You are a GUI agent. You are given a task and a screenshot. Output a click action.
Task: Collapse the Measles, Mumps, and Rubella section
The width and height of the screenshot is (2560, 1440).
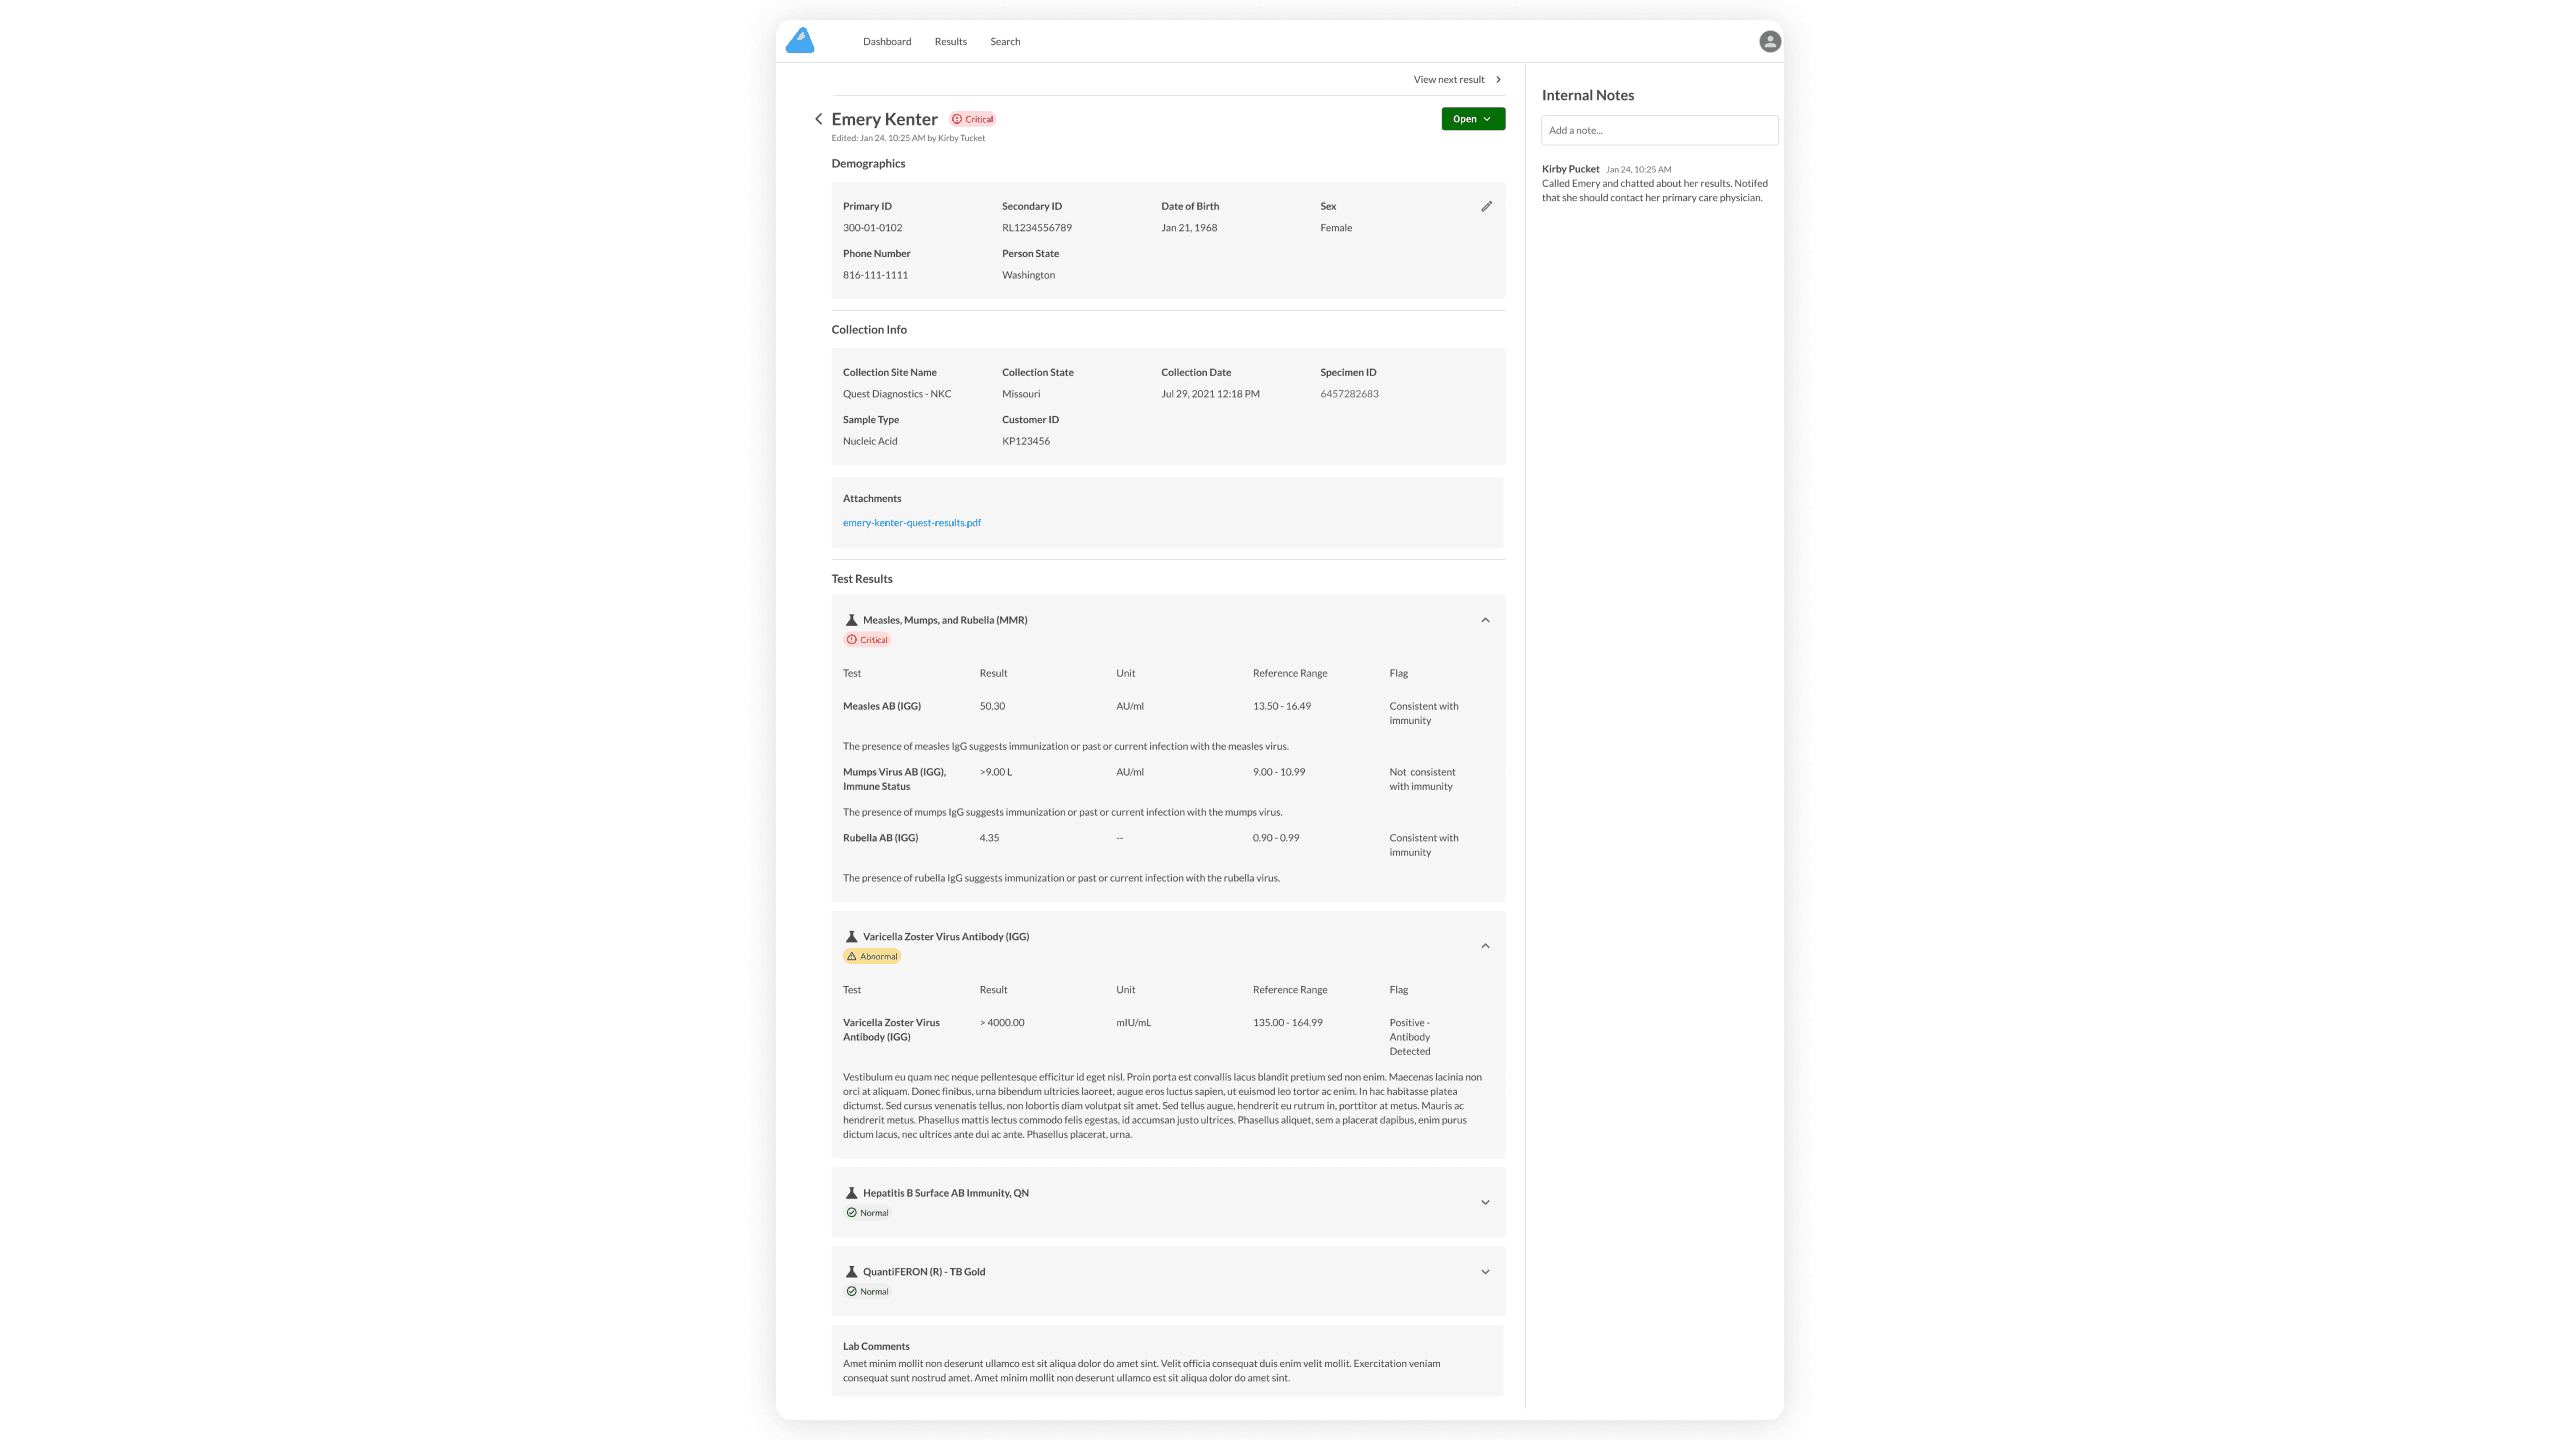(1485, 619)
